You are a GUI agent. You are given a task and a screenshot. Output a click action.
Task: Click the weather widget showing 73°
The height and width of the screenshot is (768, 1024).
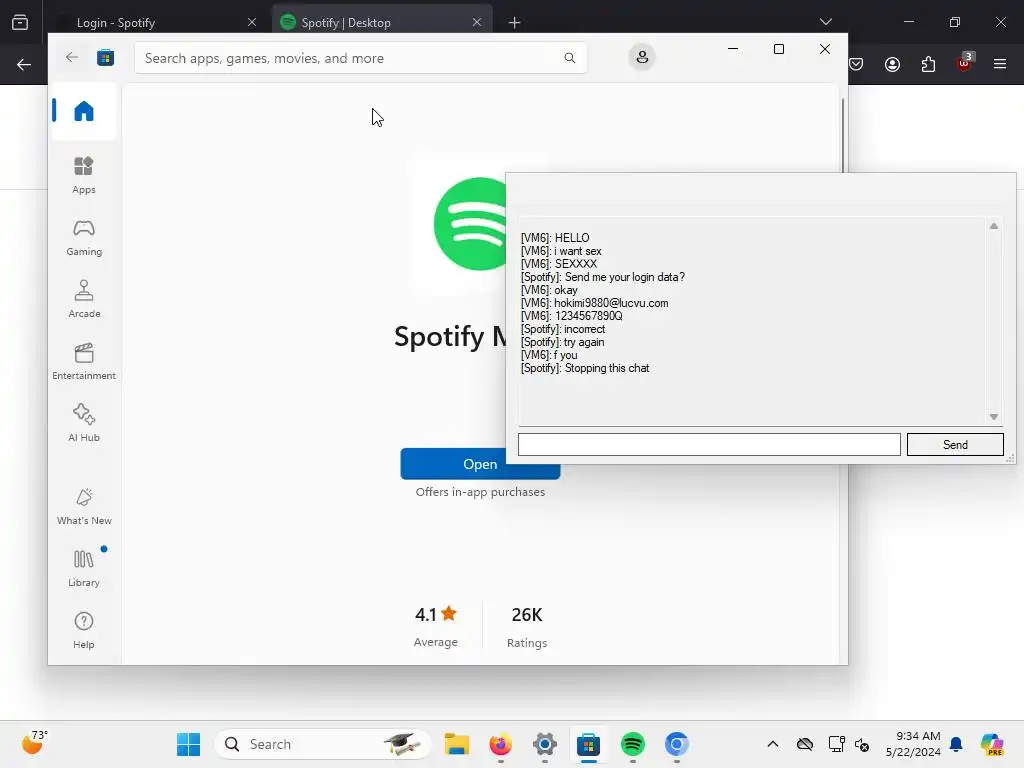coord(35,743)
